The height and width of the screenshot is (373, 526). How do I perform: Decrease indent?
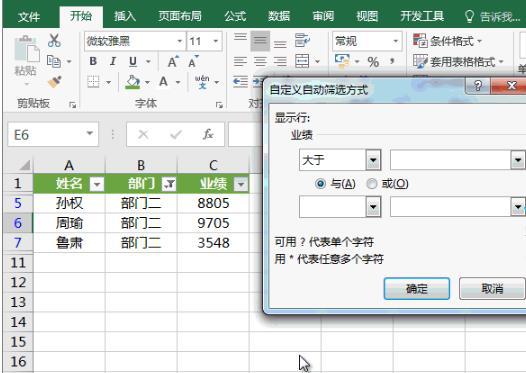pos(240,82)
